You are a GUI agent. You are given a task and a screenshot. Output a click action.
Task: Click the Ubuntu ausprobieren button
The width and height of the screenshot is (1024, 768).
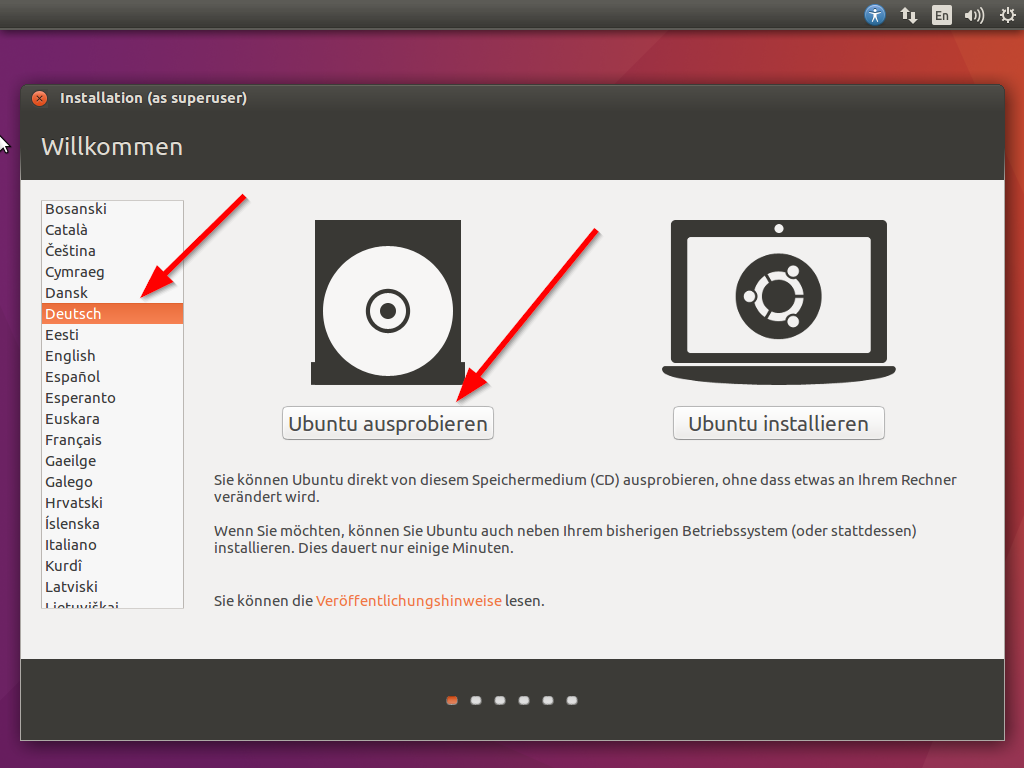pos(388,423)
